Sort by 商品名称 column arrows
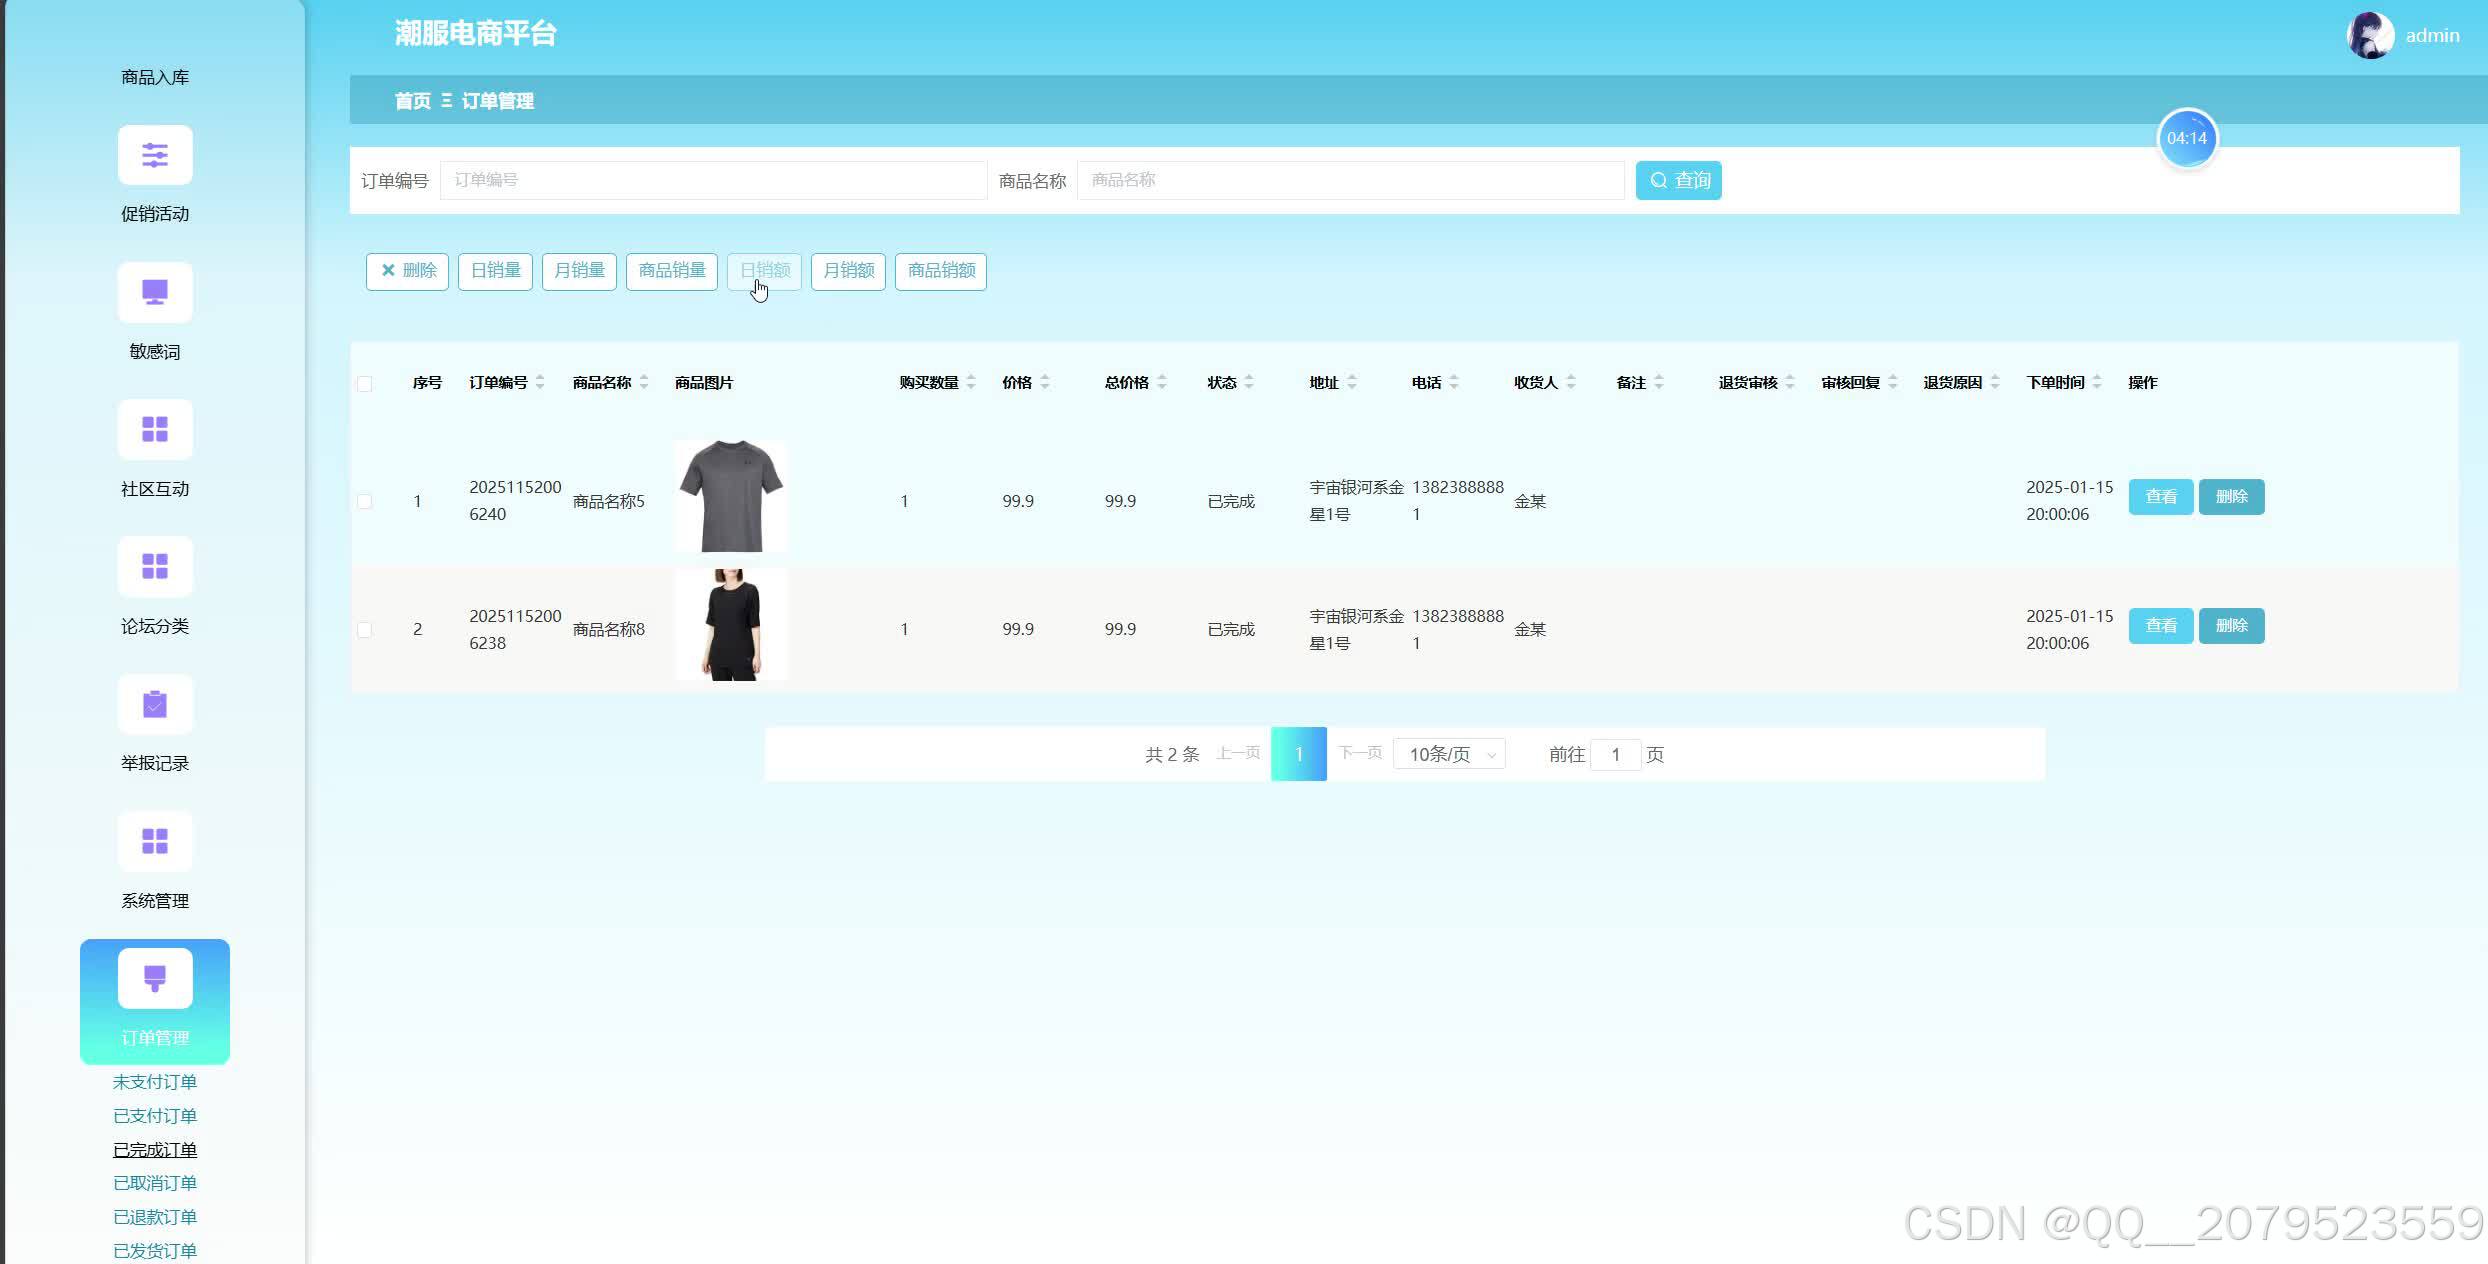Viewport: 2488px width, 1264px height. (x=644, y=382)
